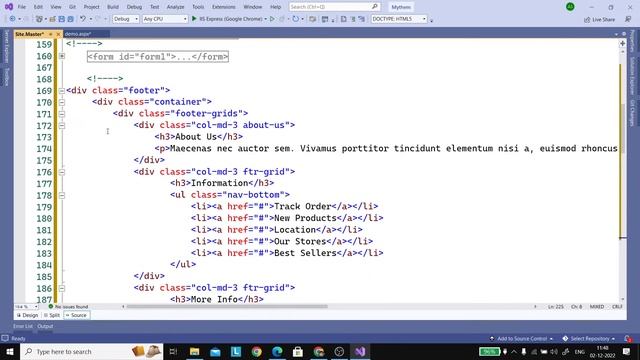The height and width of the screenshot is (360, 640).
Task: Click Add to Source Control
Action: 522,338
